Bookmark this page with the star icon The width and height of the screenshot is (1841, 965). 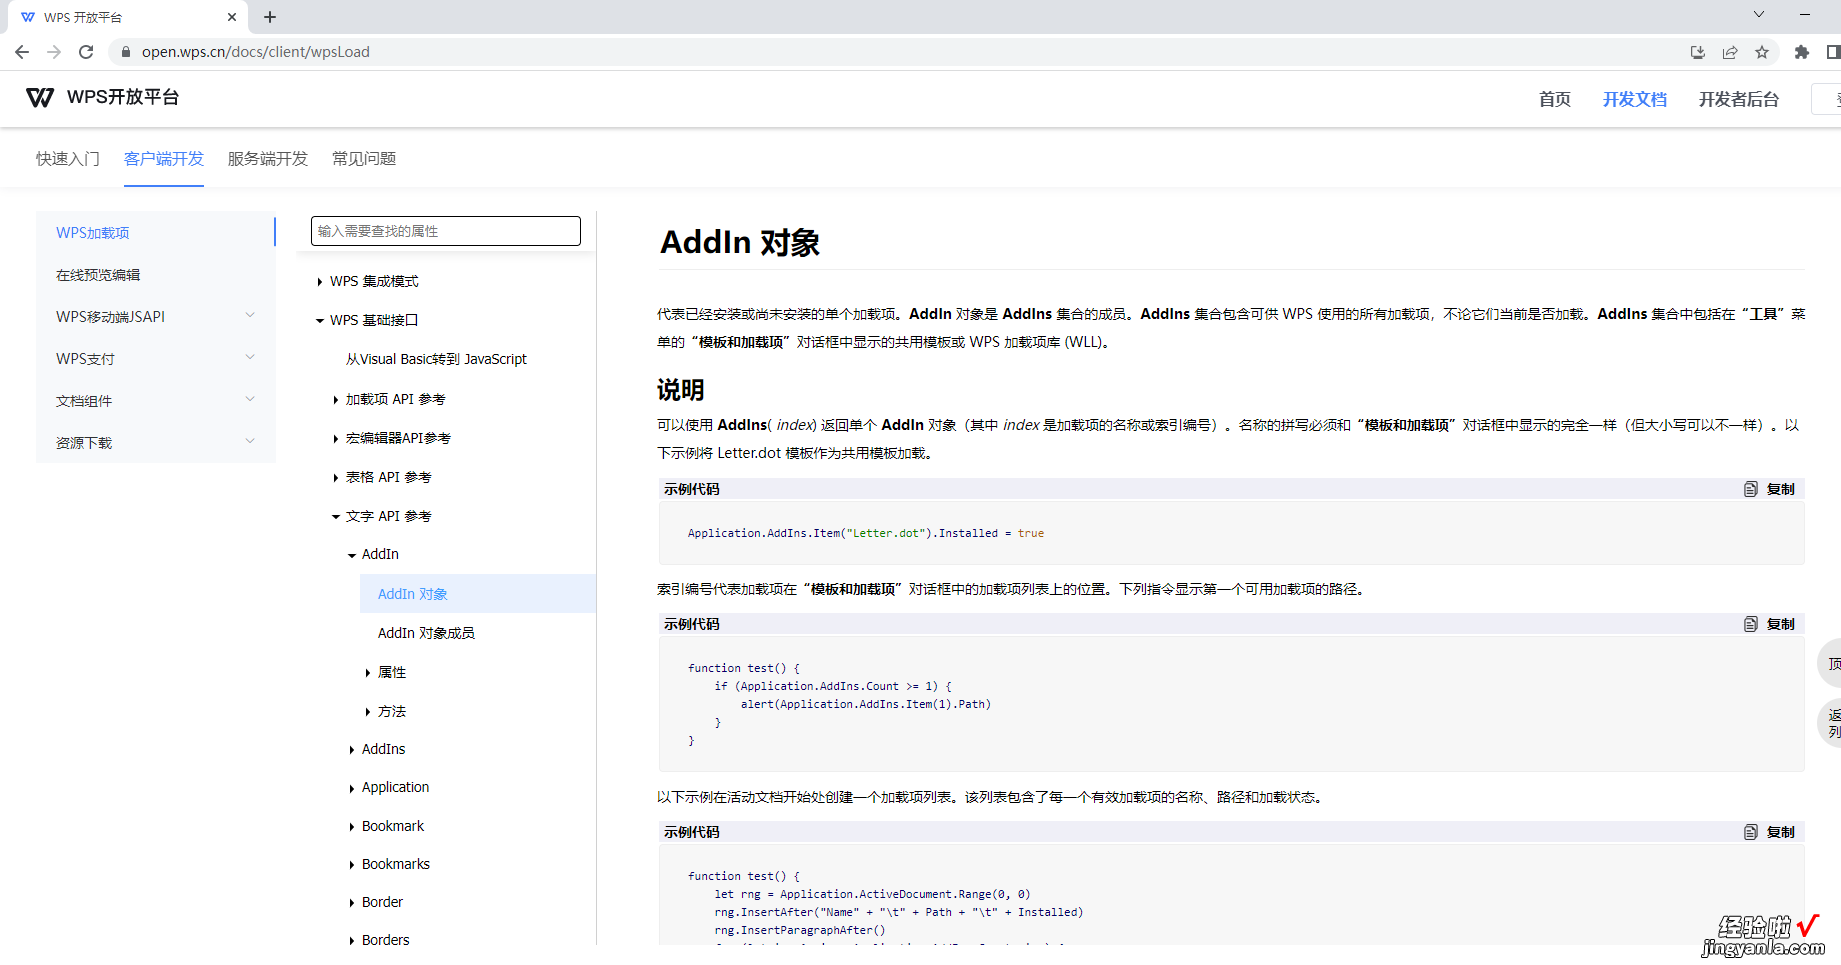1762,52
